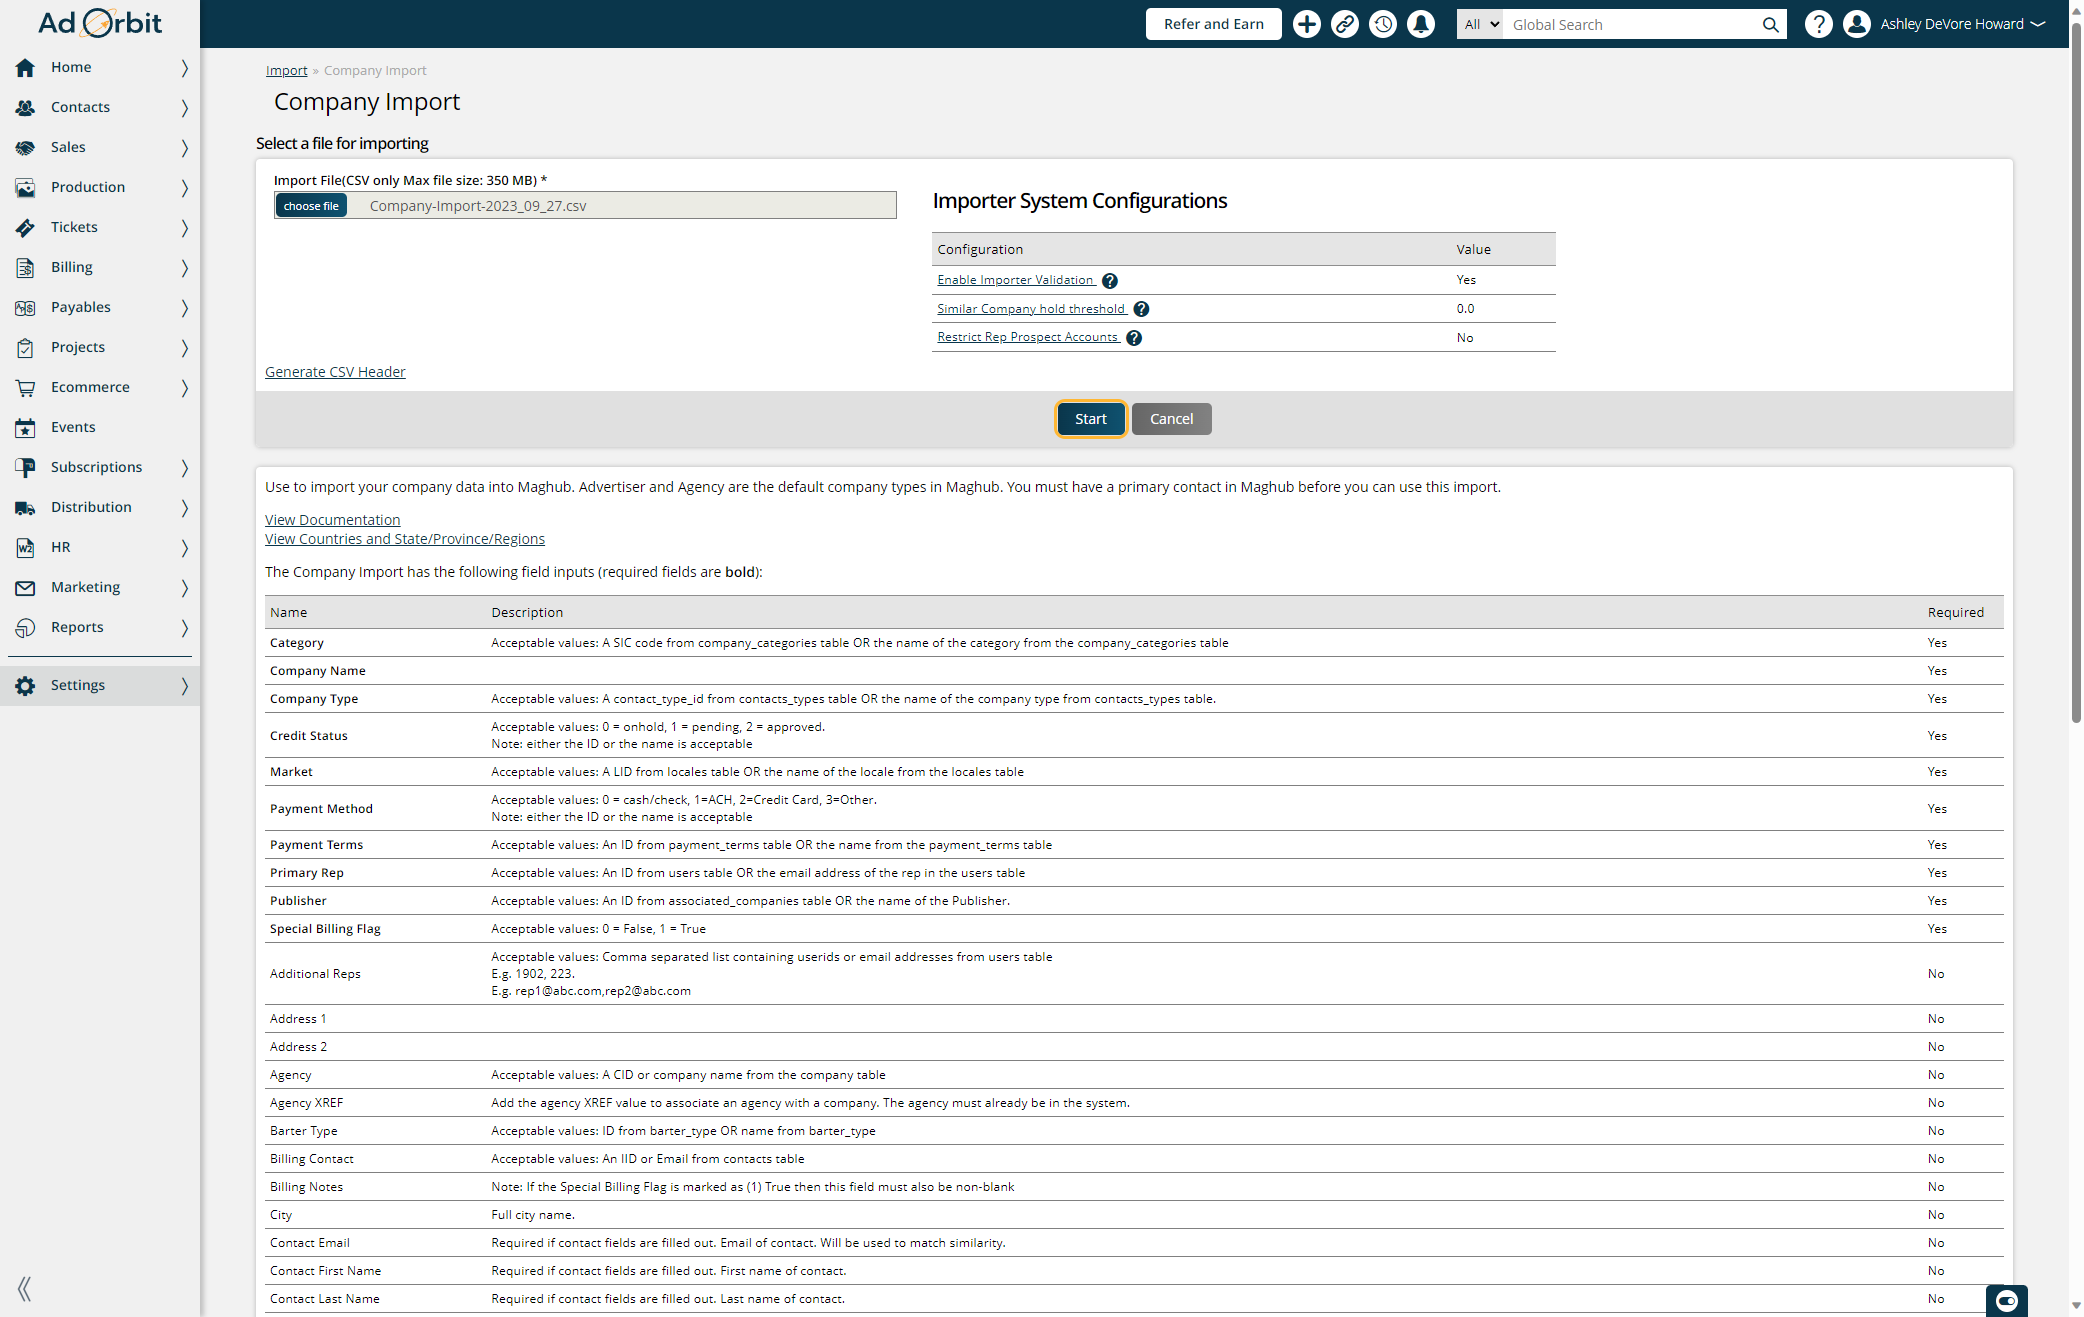Open the Billing menu in sidebar
The height and width of the screenshot is (1317, 2084).
[x=72, y=267]
